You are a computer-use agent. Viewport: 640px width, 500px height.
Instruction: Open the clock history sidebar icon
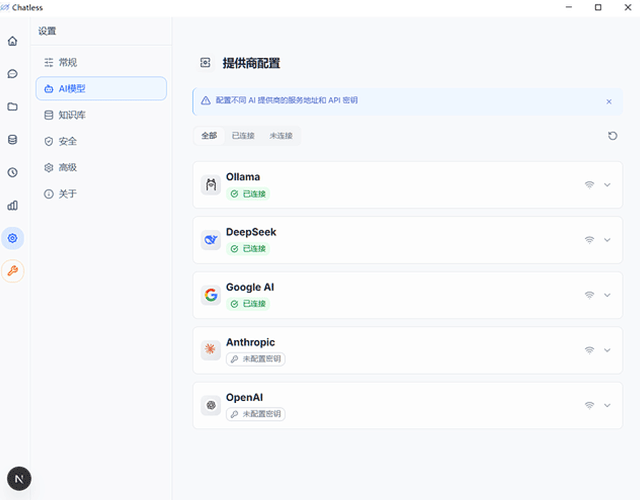click(13, 172)
